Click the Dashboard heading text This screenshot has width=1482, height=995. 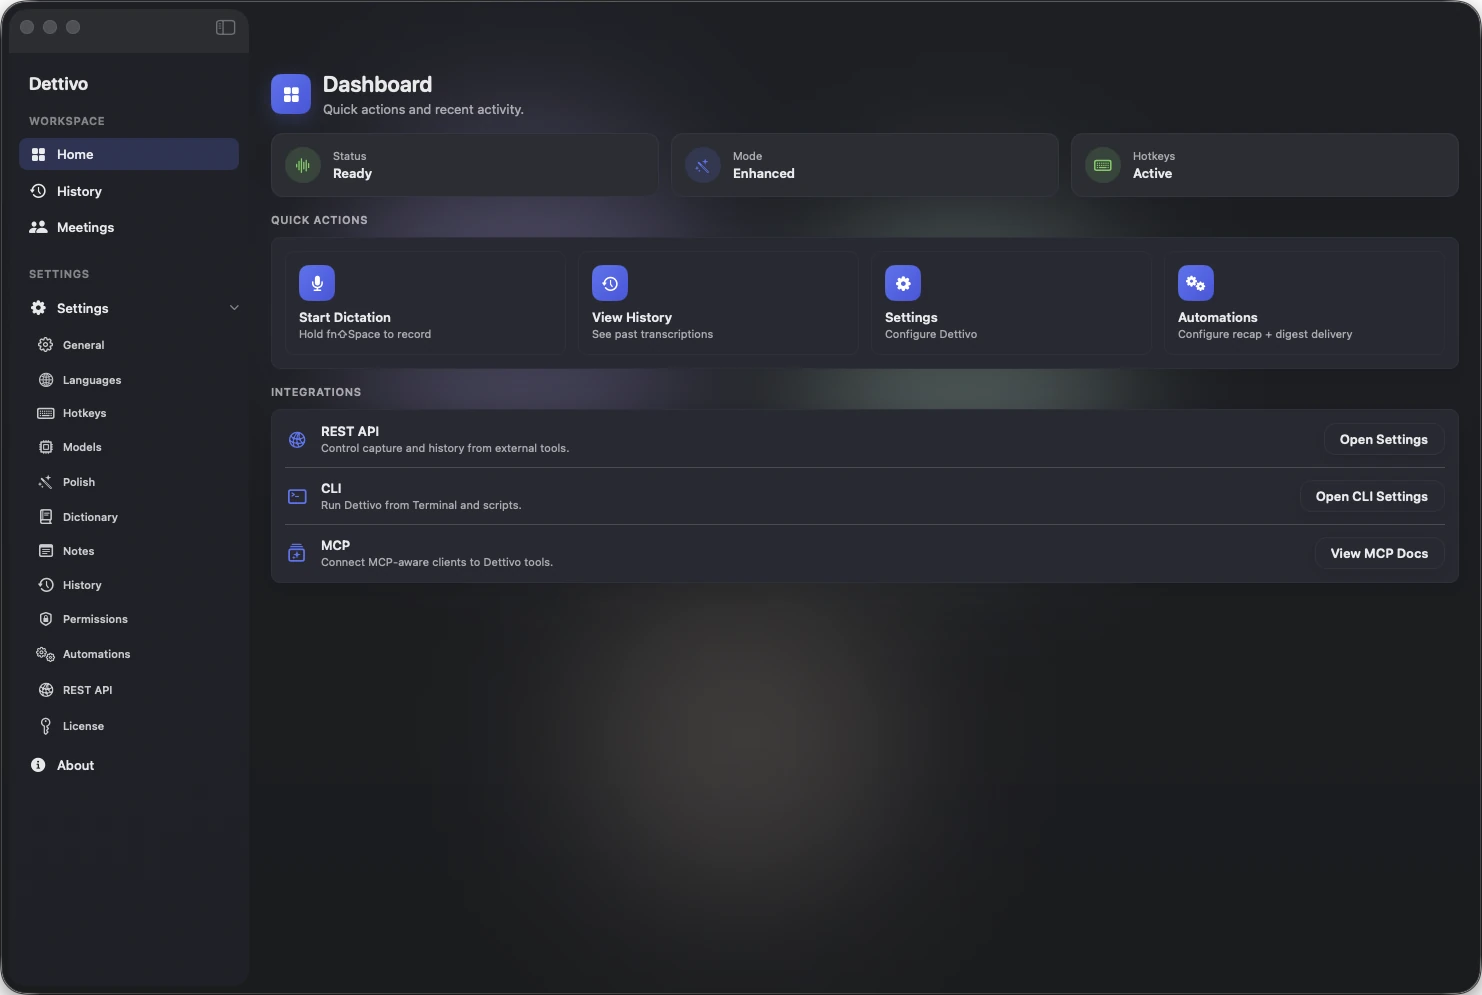click(x=377, y=84)
